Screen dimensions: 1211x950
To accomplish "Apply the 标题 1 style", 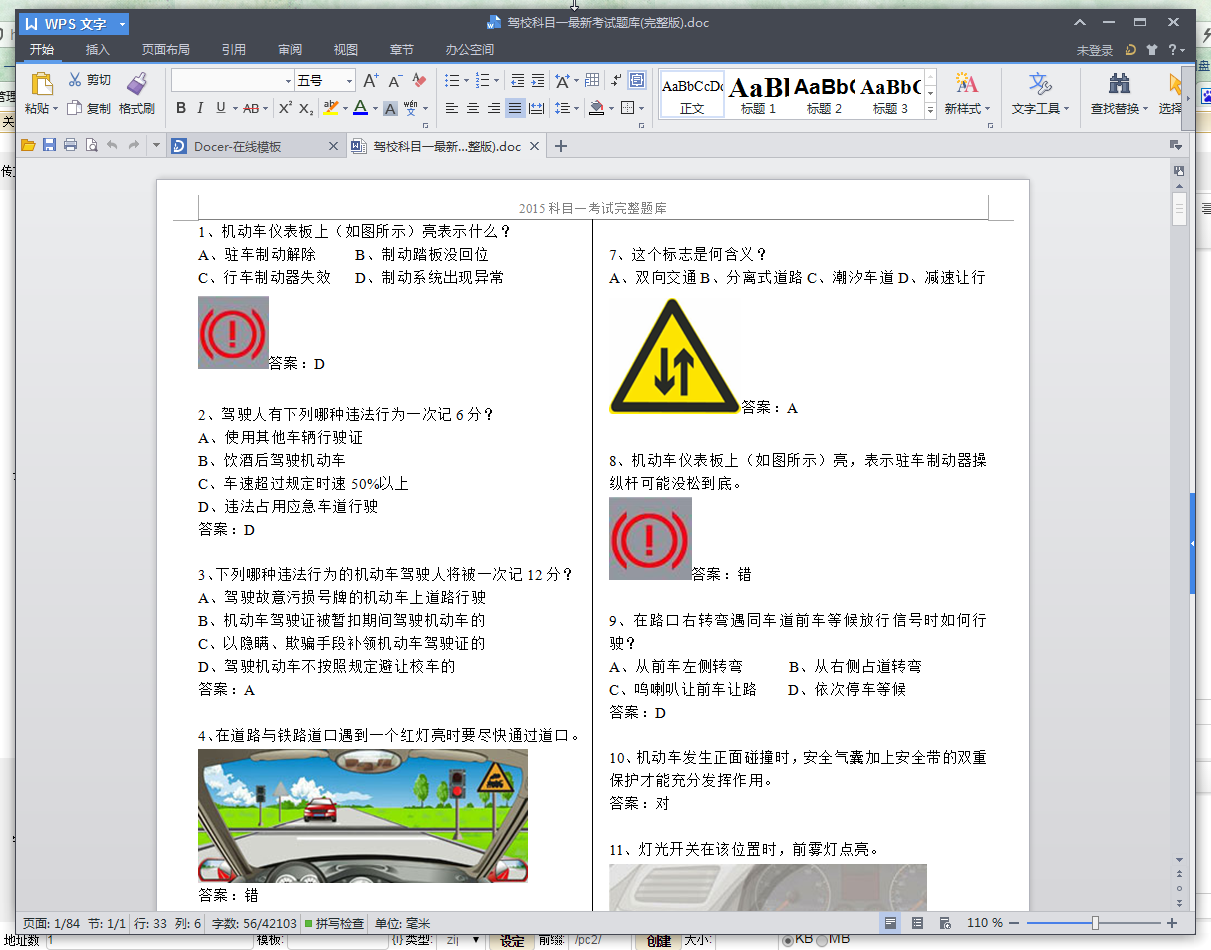I will coord(758,94).
